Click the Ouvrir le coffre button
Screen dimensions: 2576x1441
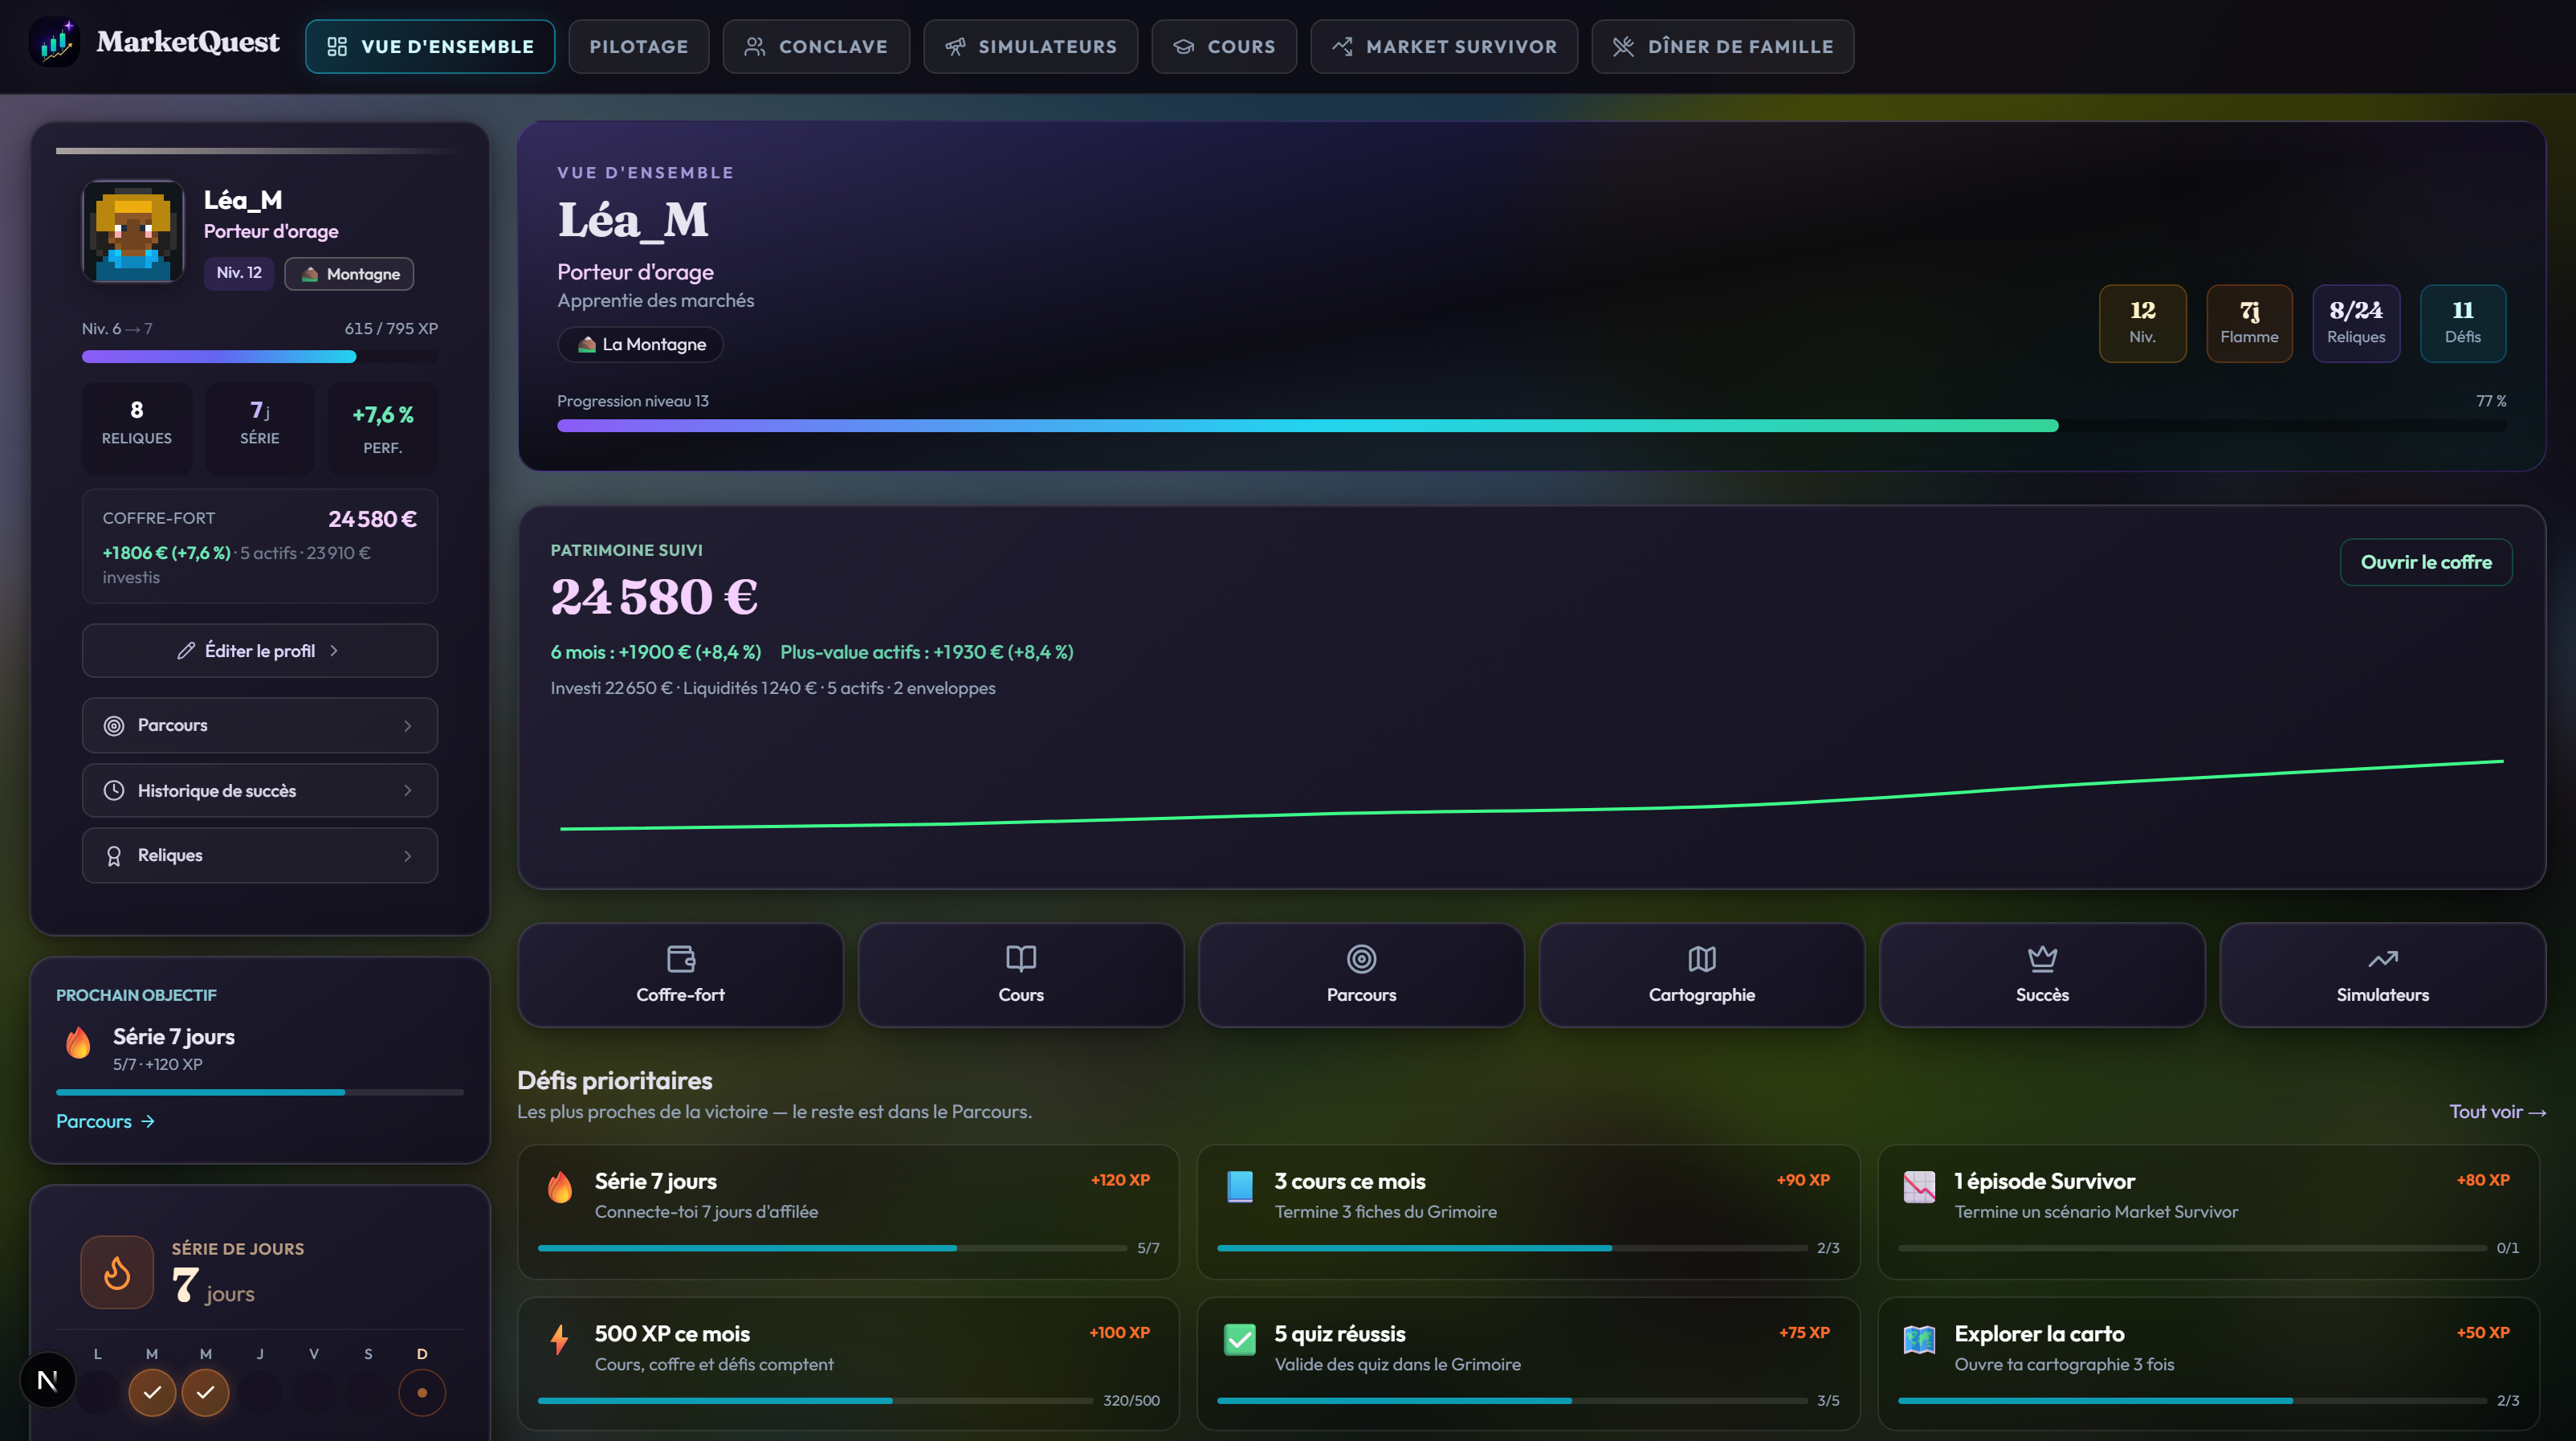[2426, 562]
